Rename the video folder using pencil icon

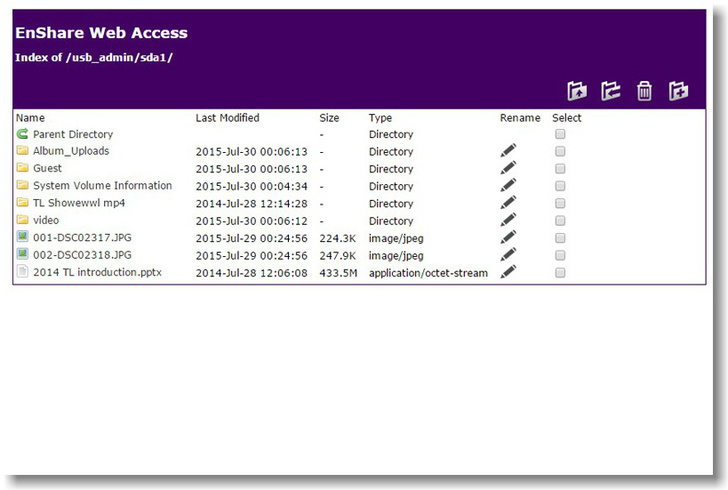pyautogui.click(x=509, y=220)
